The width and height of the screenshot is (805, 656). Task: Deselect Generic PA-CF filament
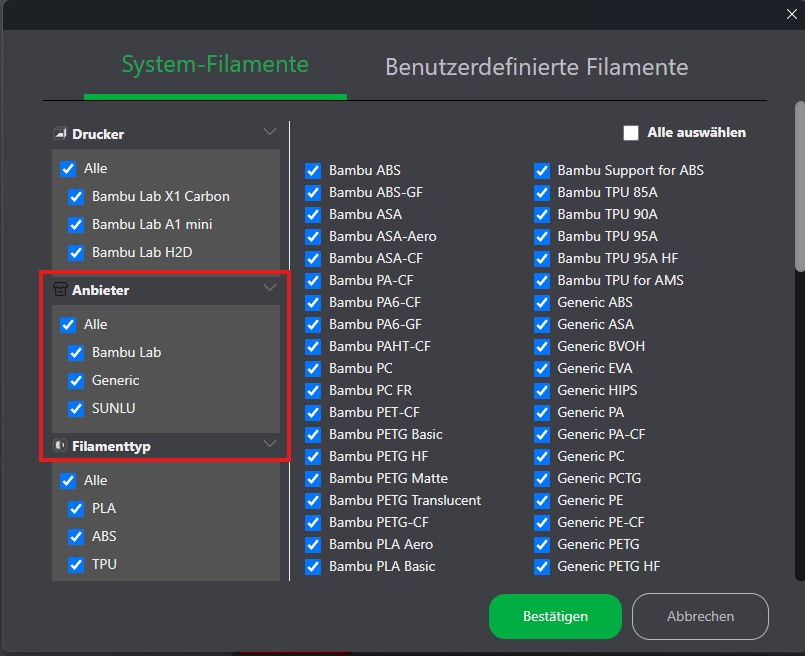click(x=542, y=435)
